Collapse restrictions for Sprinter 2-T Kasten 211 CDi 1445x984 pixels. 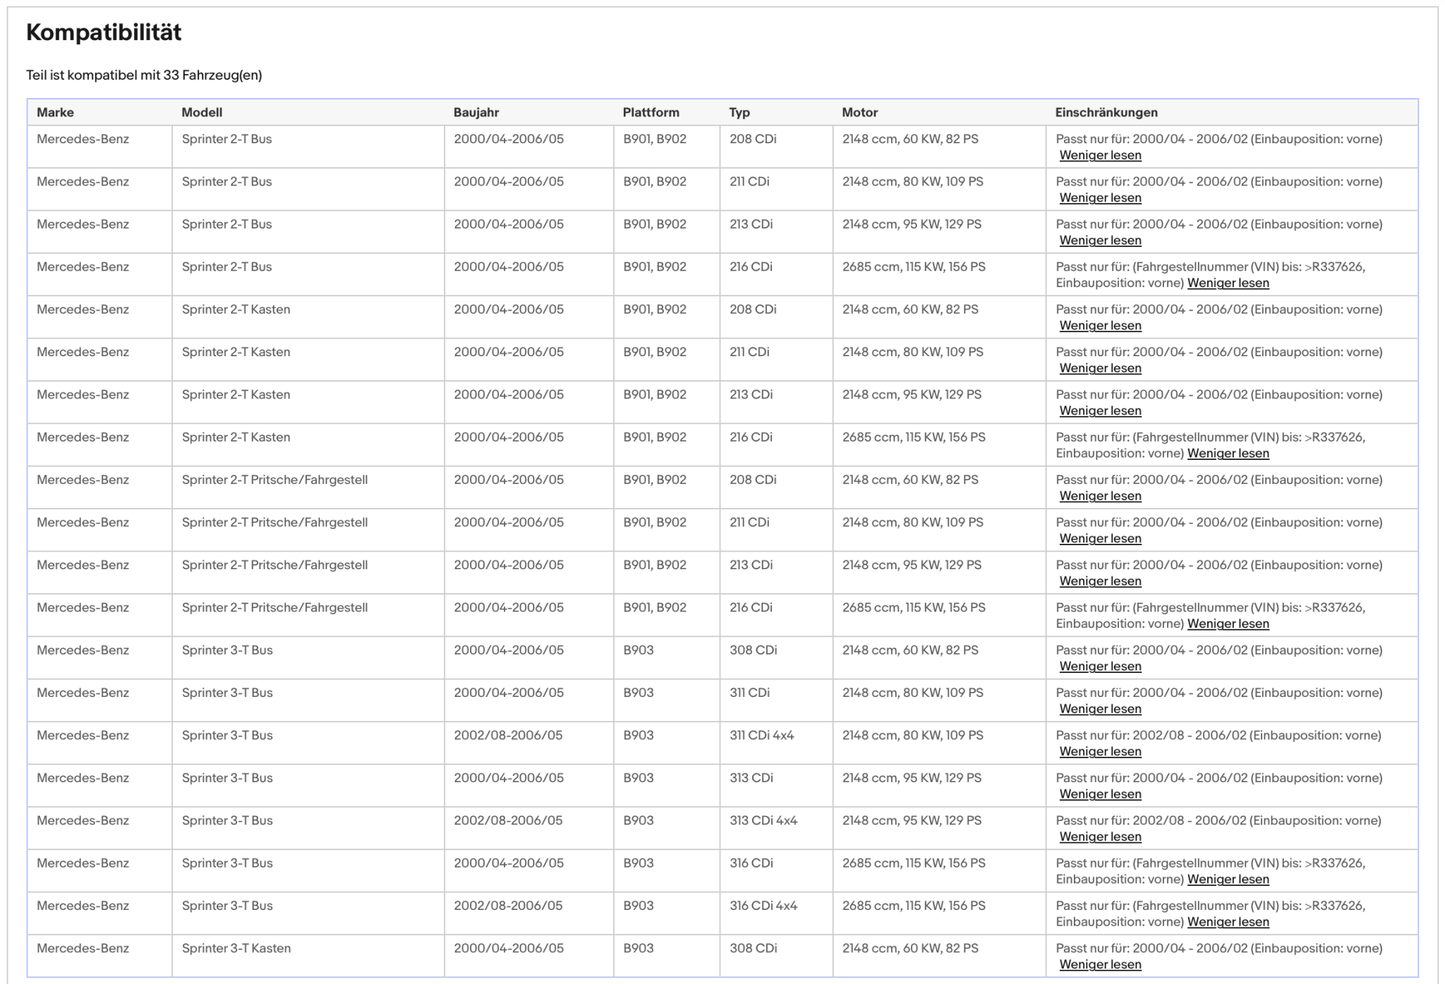click(x=1100, y=368)
